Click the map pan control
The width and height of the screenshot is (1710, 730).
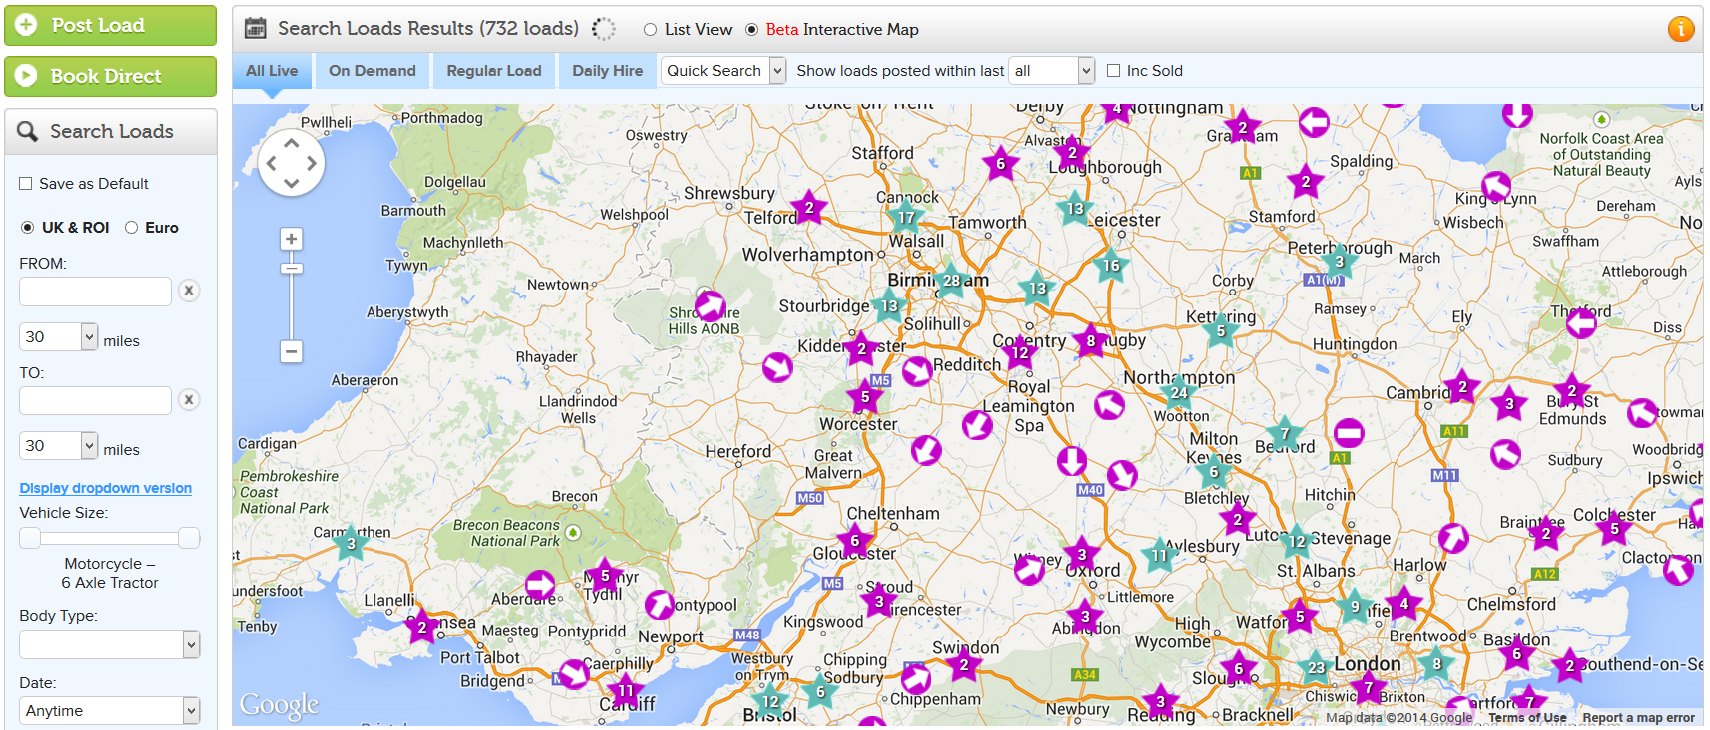[291, 162]
